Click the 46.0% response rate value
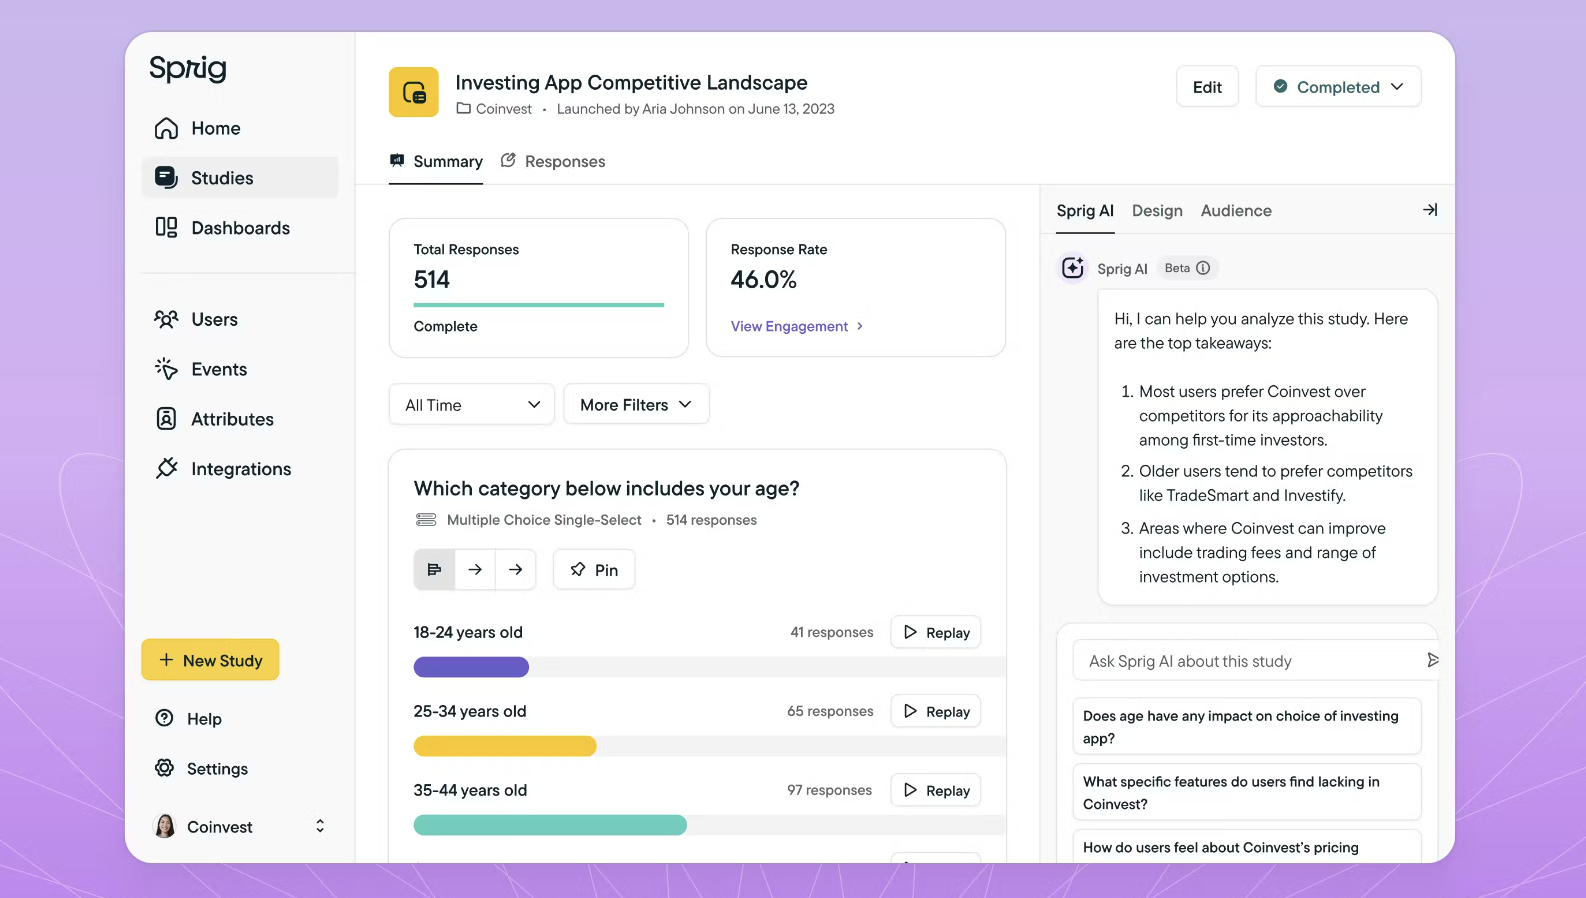This screenshot has width=1586, height=898. (764, 280)
